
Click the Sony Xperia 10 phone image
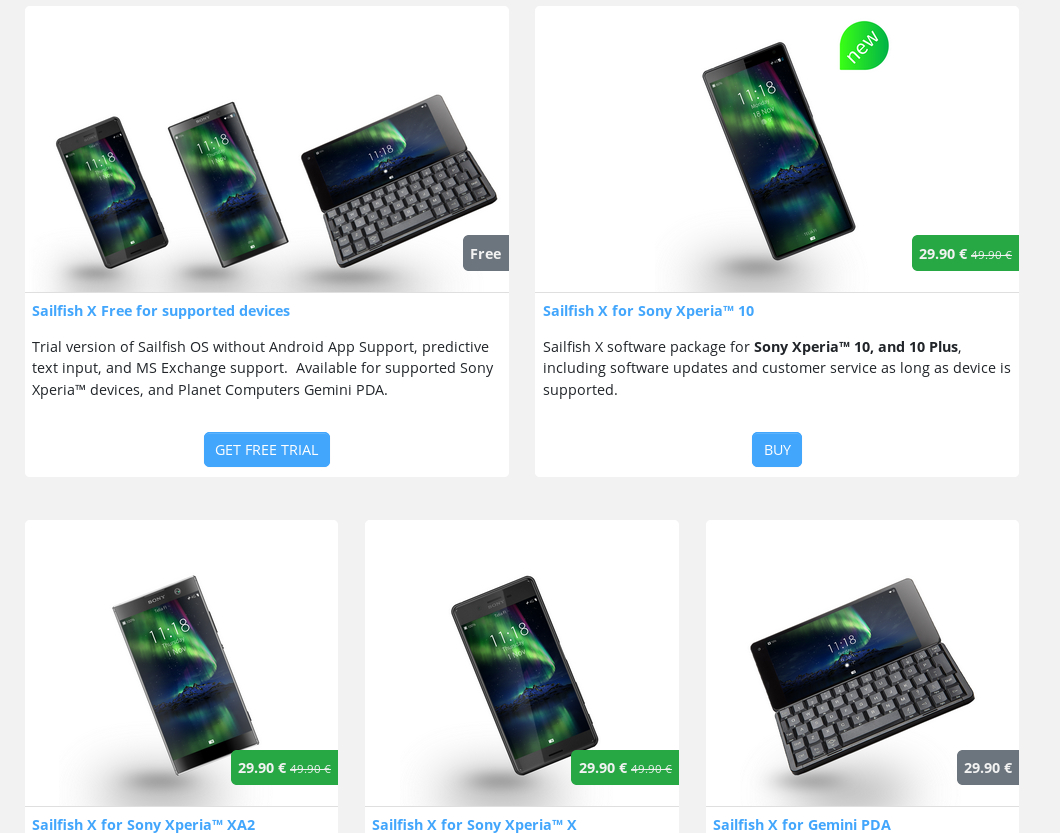coord(779,150)
